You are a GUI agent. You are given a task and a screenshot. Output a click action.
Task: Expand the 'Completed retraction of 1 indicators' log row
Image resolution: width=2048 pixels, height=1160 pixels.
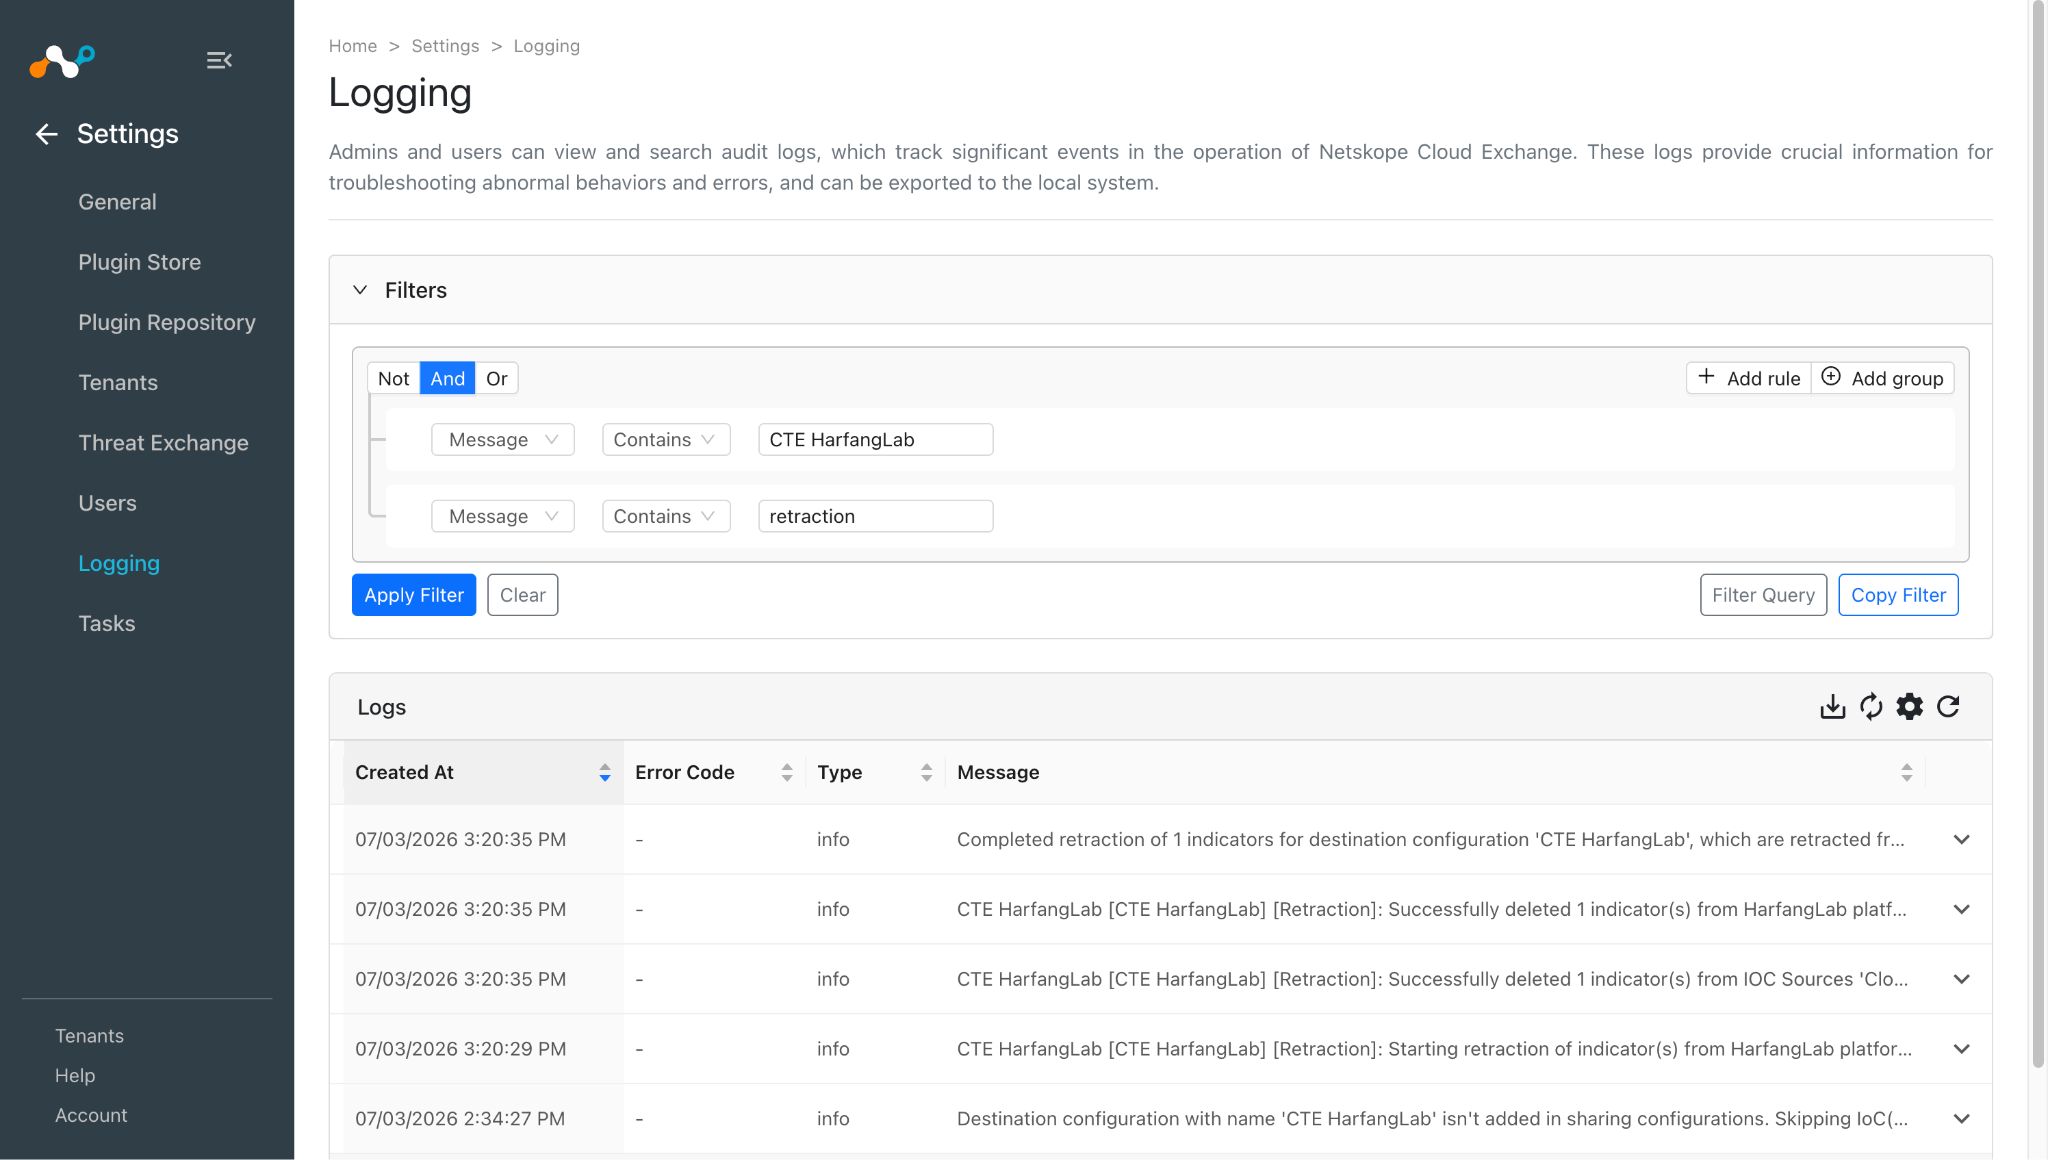[1962, 840]
